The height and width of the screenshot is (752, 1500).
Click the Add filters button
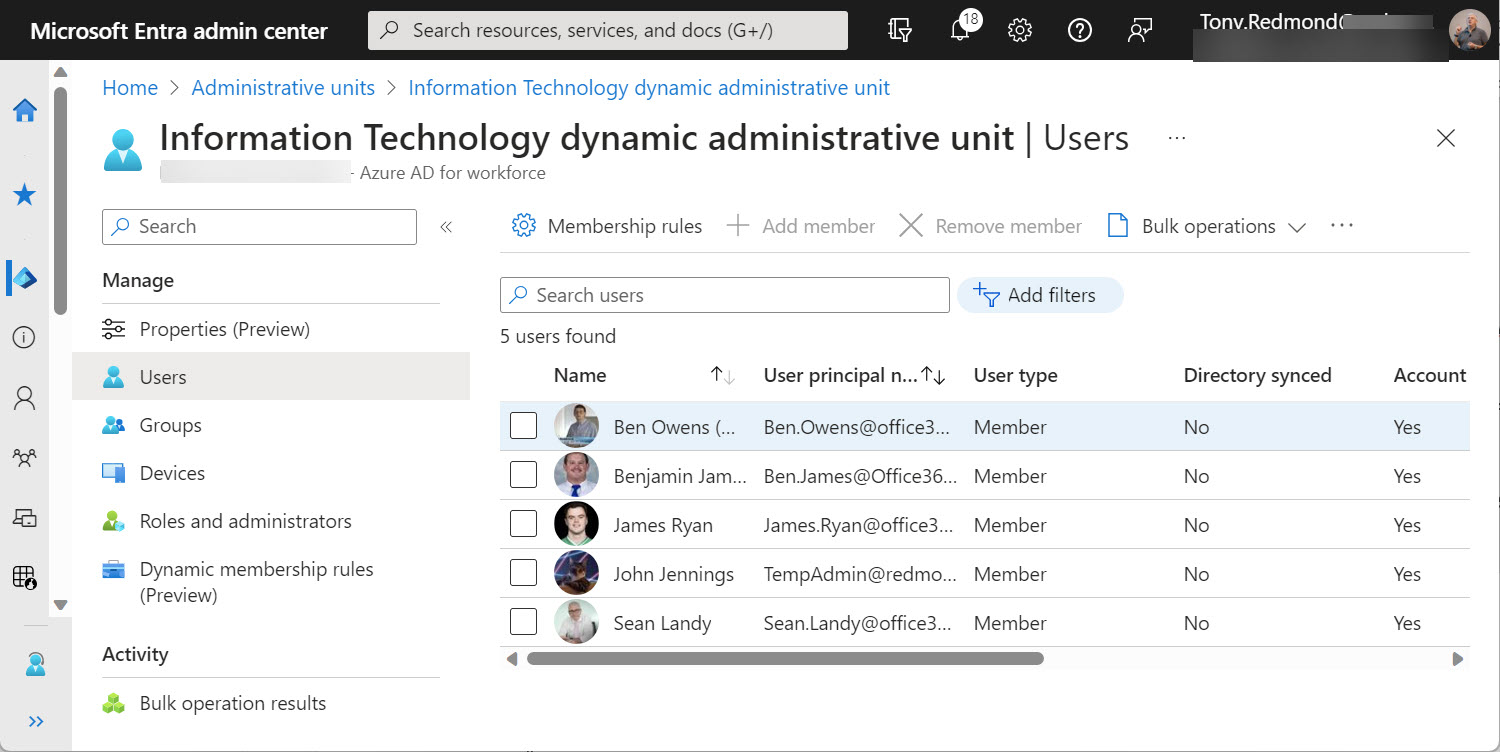click(1040, 295)
